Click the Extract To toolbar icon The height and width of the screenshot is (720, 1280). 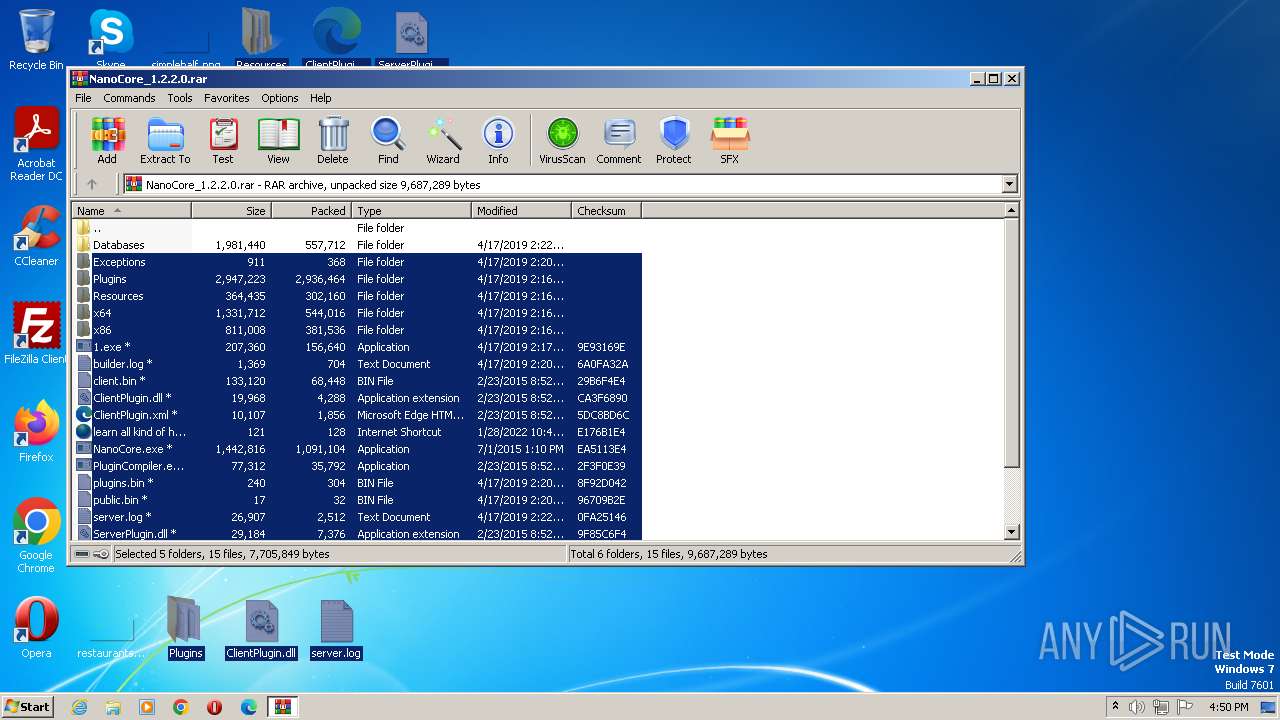tap(165, 140)
